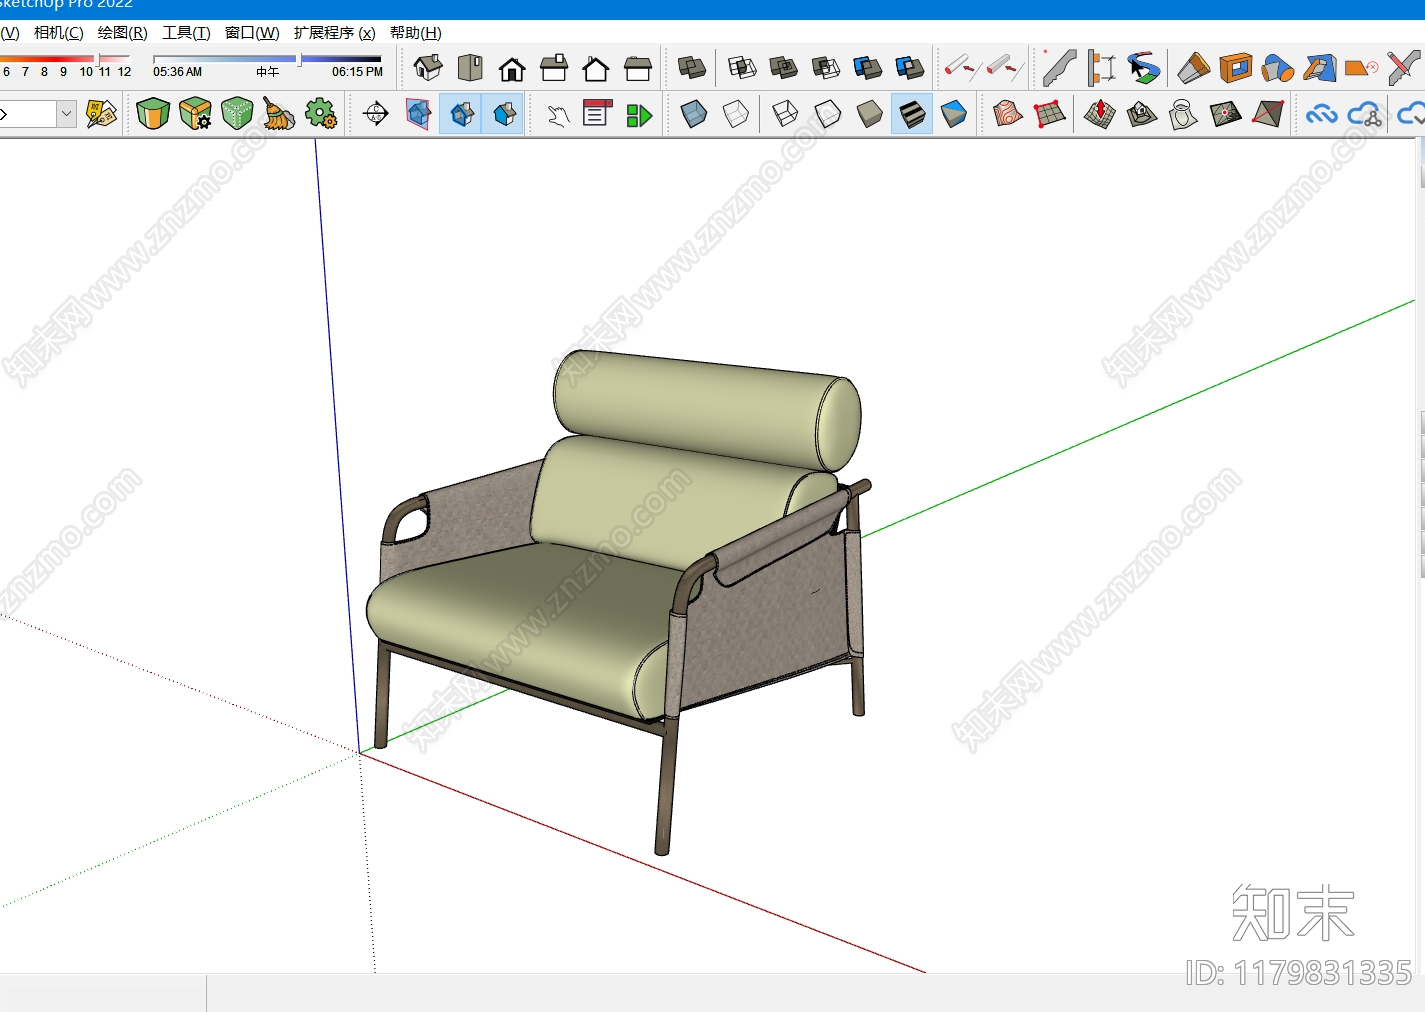This screenshot has width=1425, height=1012.
Task: Select the hand gesture tool icon
Action: (x=558, y=114)
